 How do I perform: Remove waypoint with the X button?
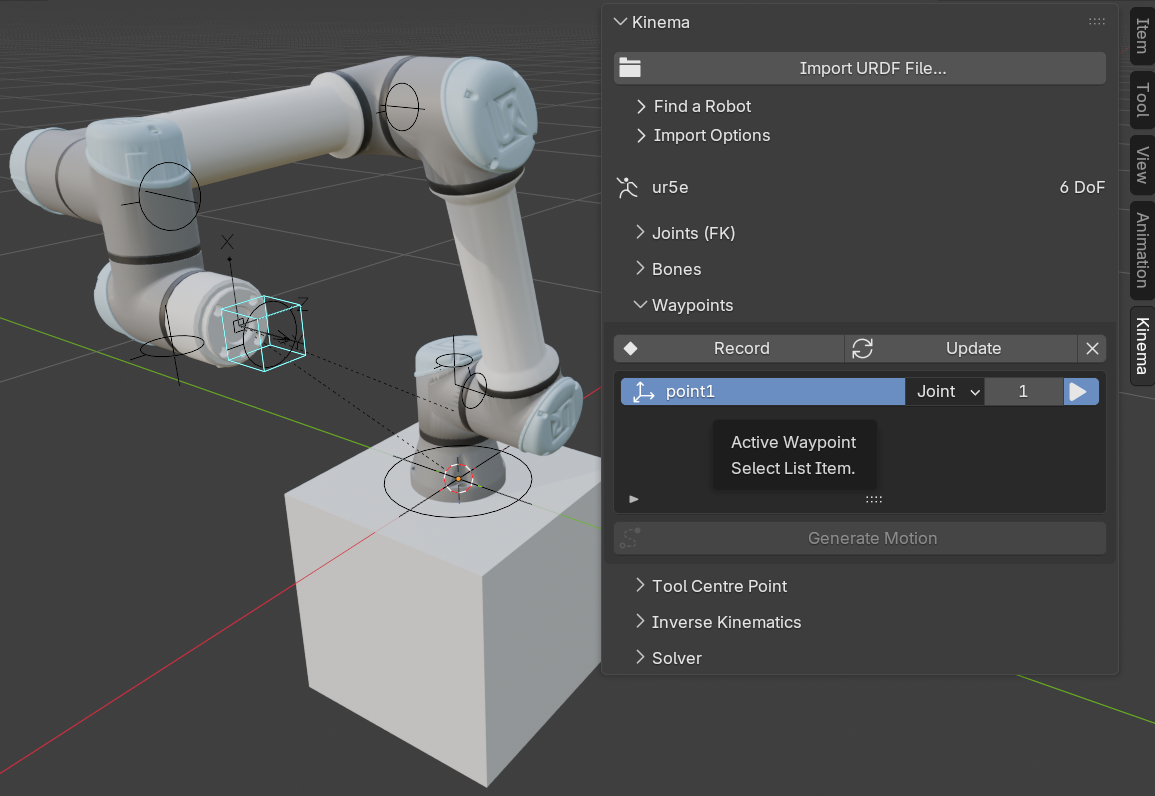(1092, 348)
